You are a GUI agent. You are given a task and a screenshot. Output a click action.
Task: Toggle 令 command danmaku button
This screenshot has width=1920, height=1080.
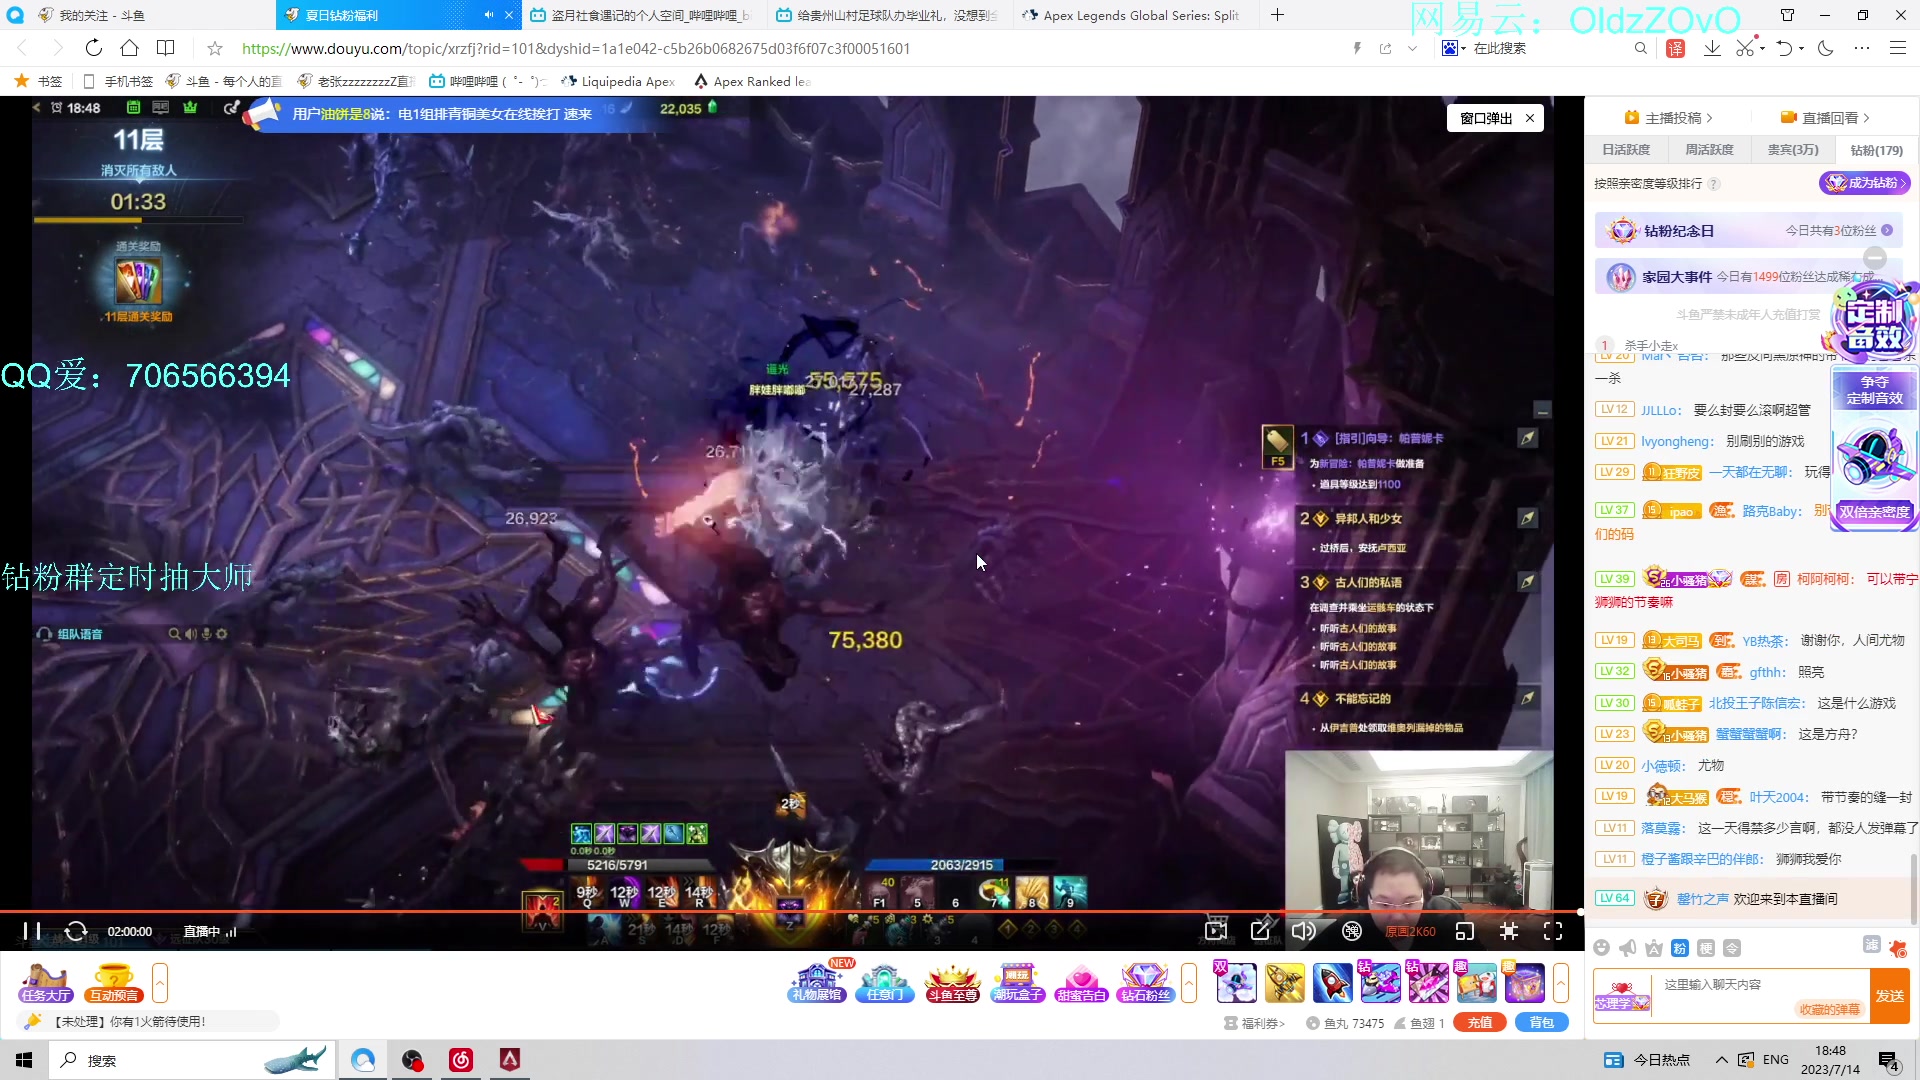point(1732,948)
